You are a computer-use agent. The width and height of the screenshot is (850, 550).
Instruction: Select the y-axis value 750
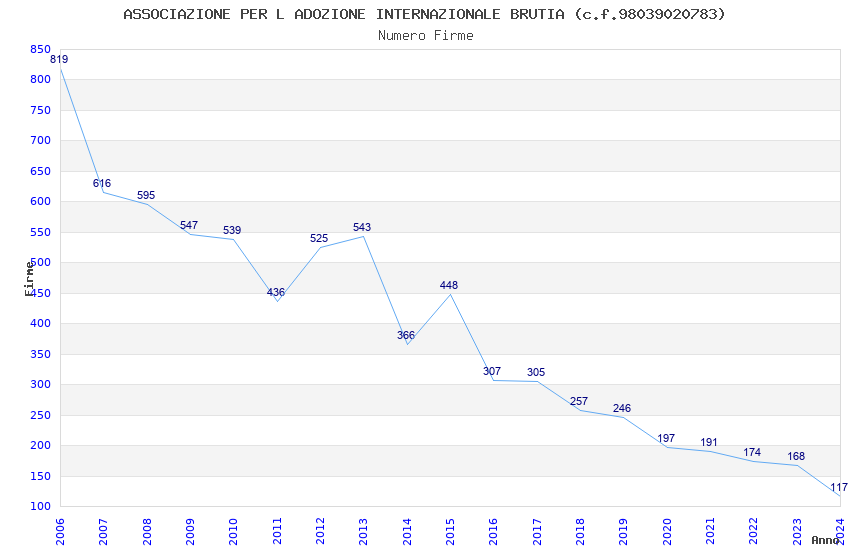(x=40, y=110)
